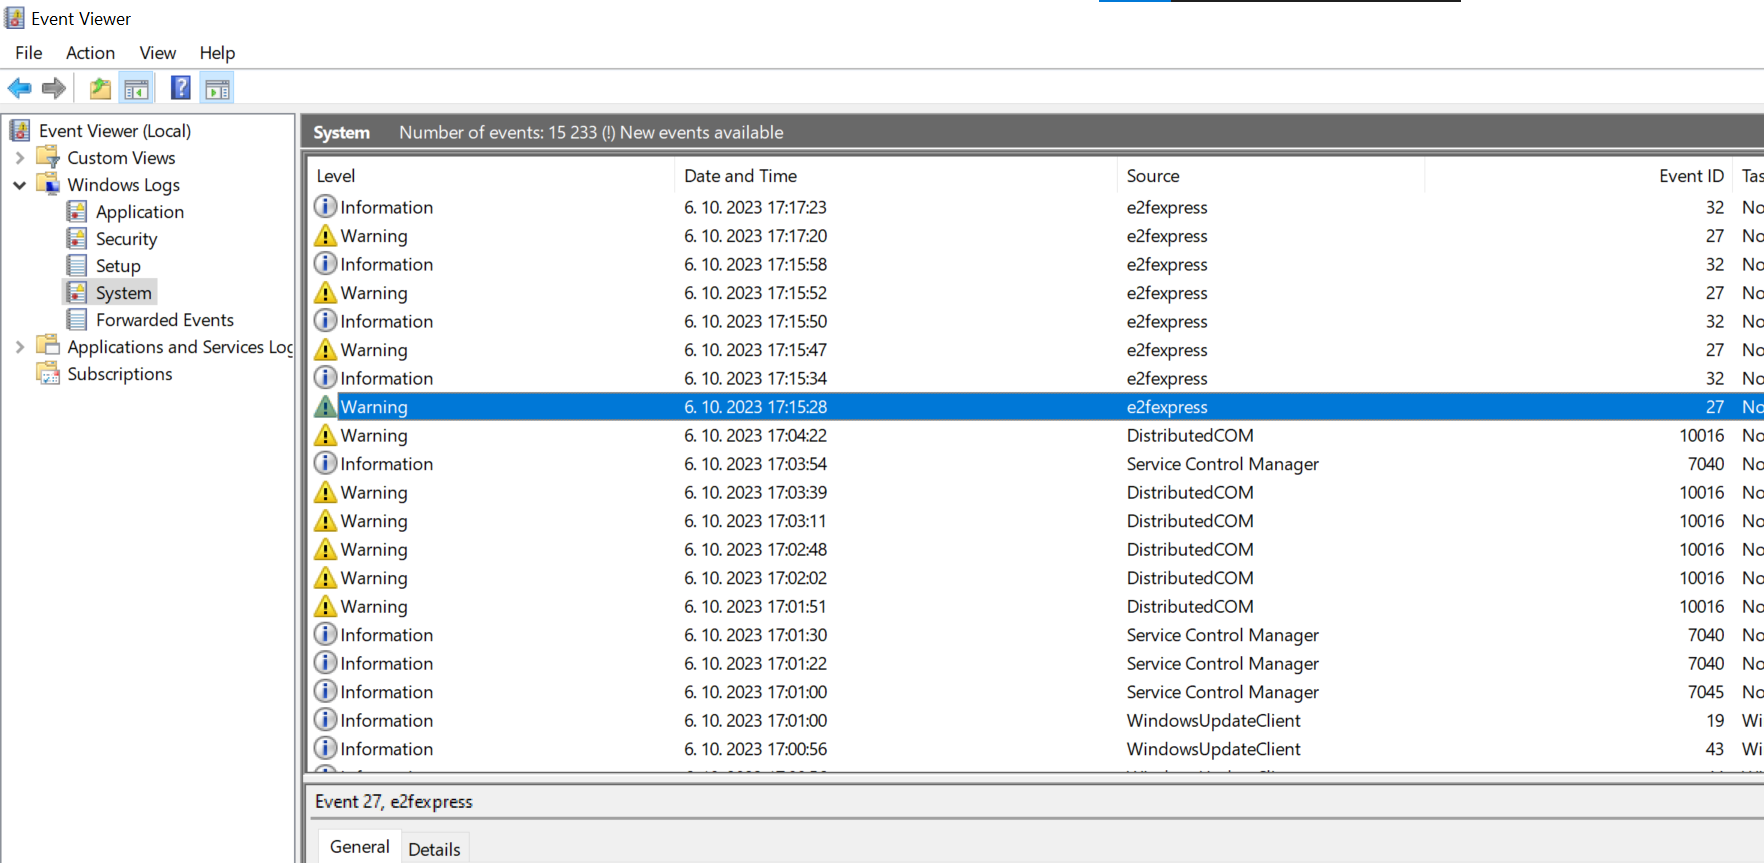Open the Help menu
The image size is (1764, 863).
217,53
